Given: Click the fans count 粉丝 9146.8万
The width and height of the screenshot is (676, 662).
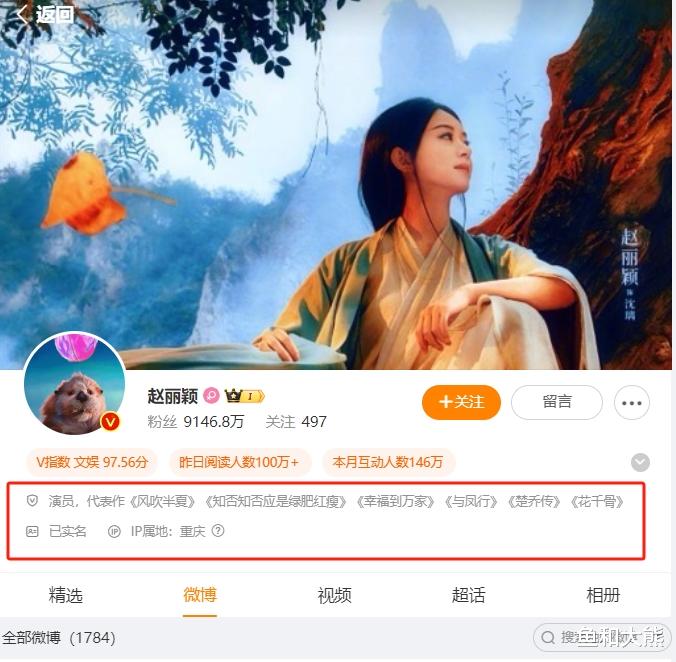Looking at the screenshot, I should click(196, 422).
